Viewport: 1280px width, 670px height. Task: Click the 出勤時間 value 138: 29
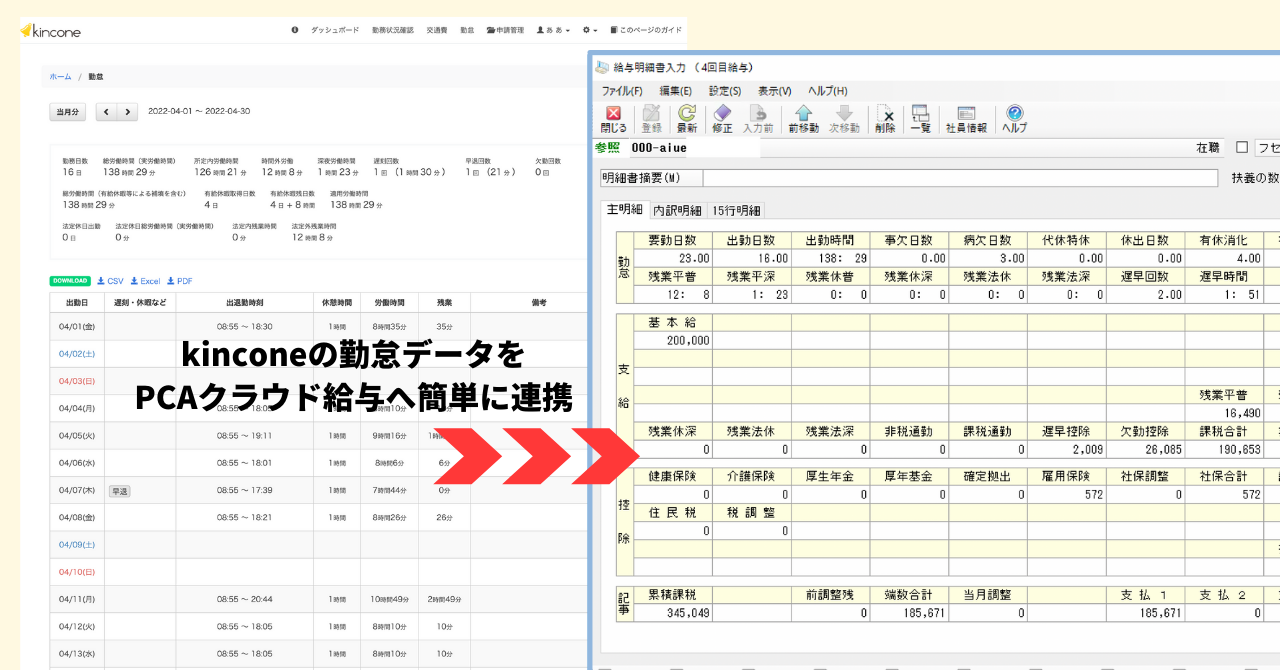pyautogui.click(x=830, y=258)
